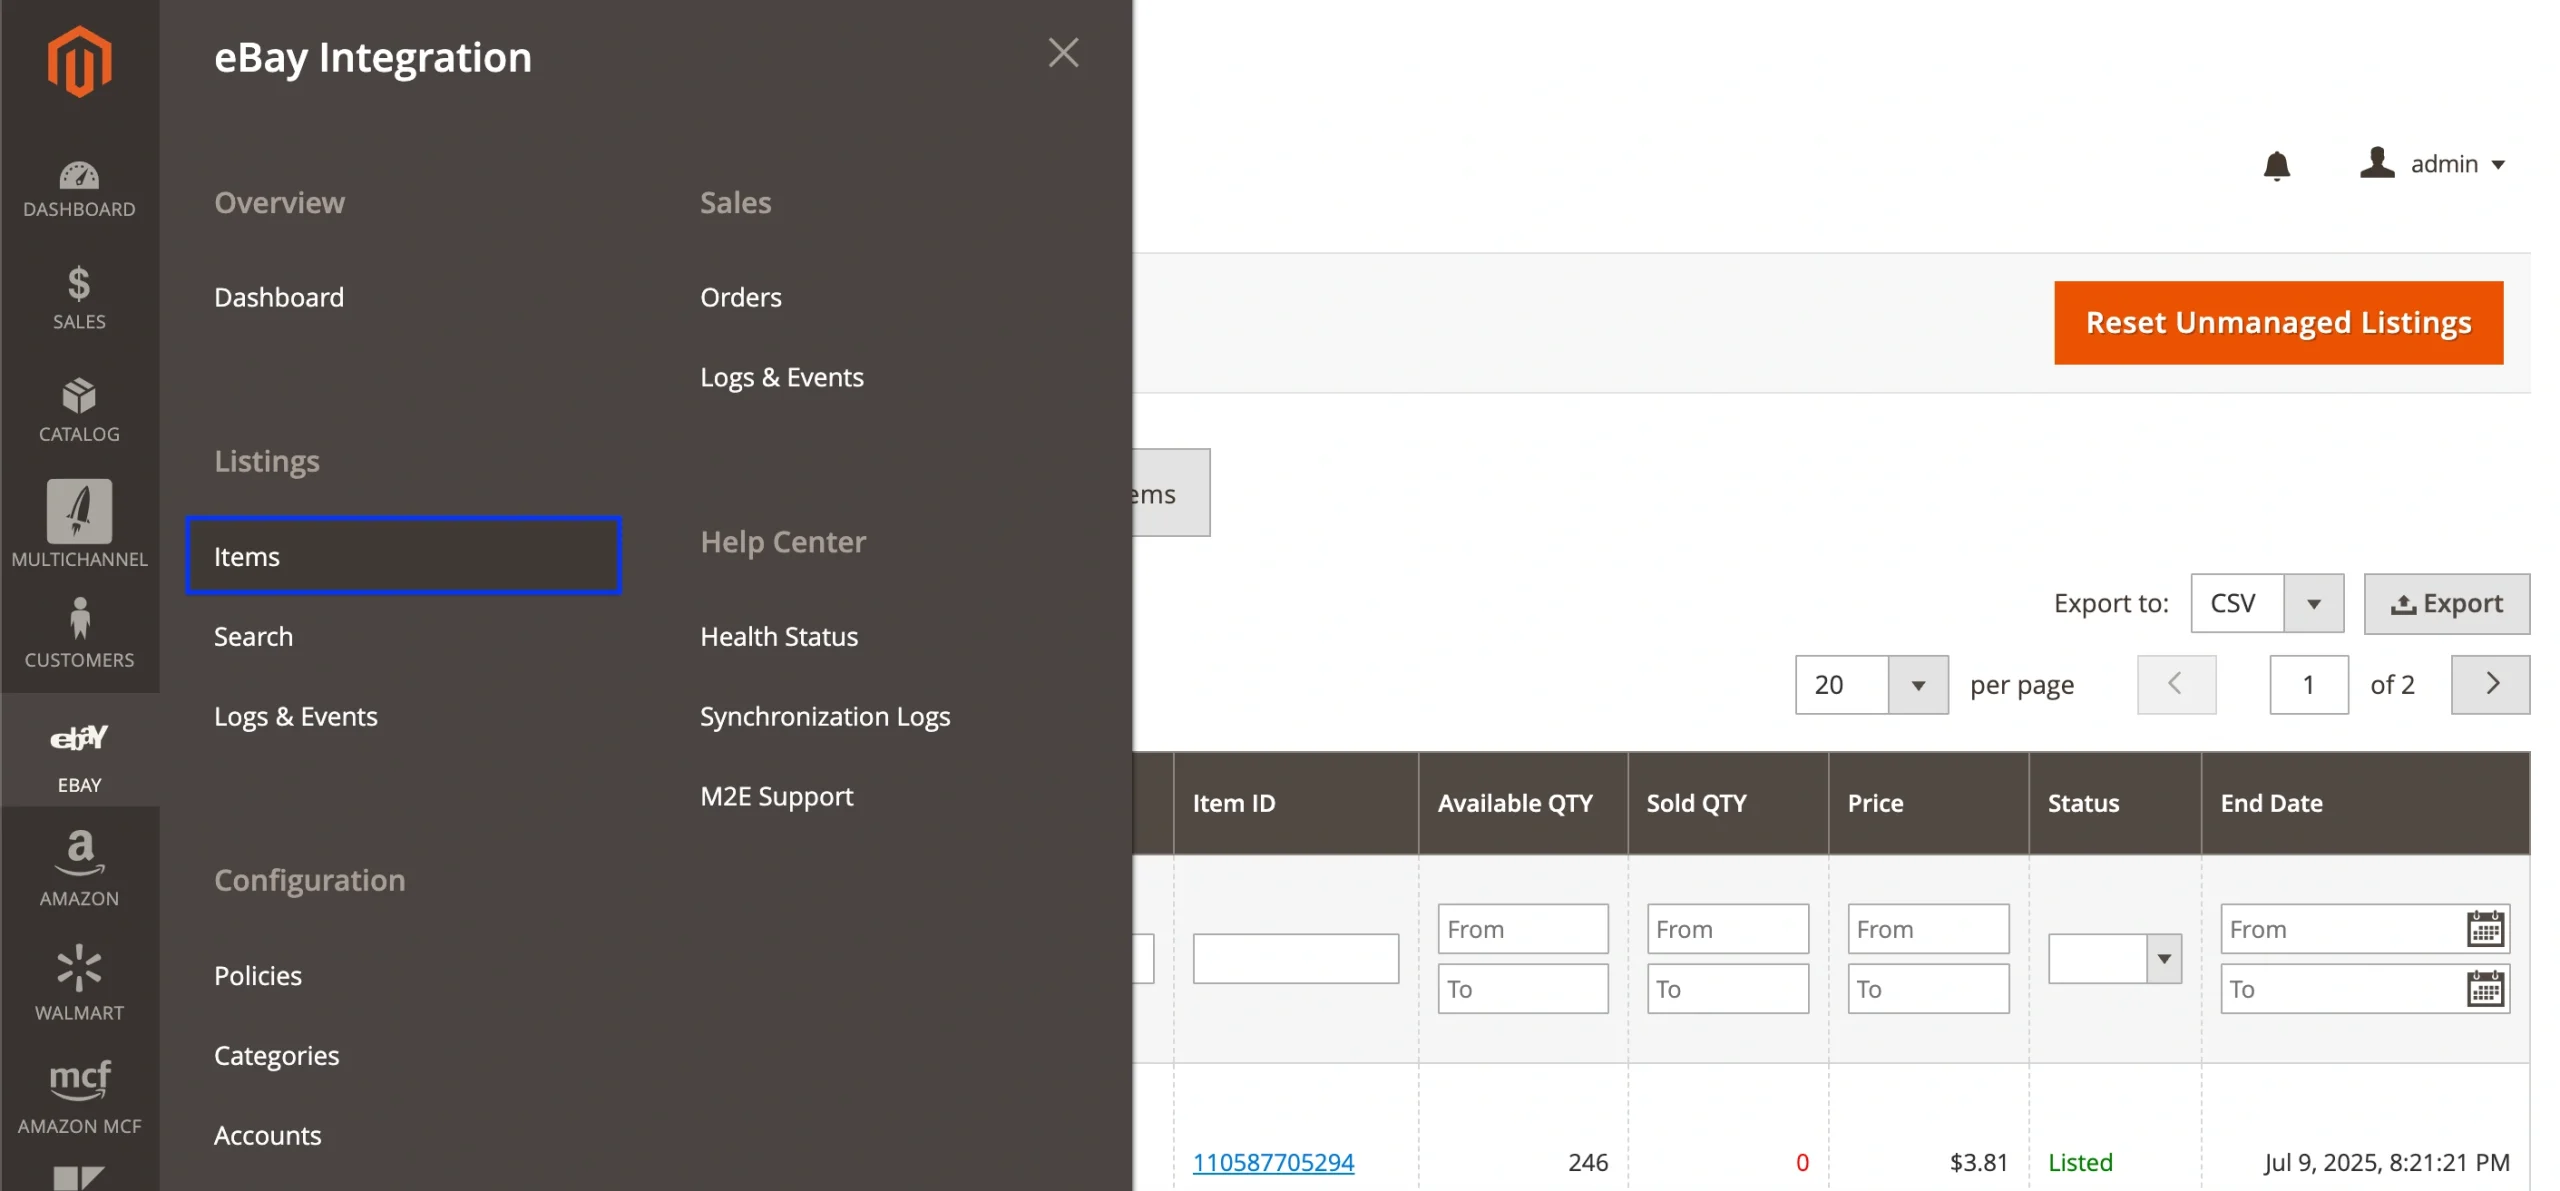Screen dimensions: 2560x1191
Task: Click the notifications bell icon
Action: point(2276,165)
